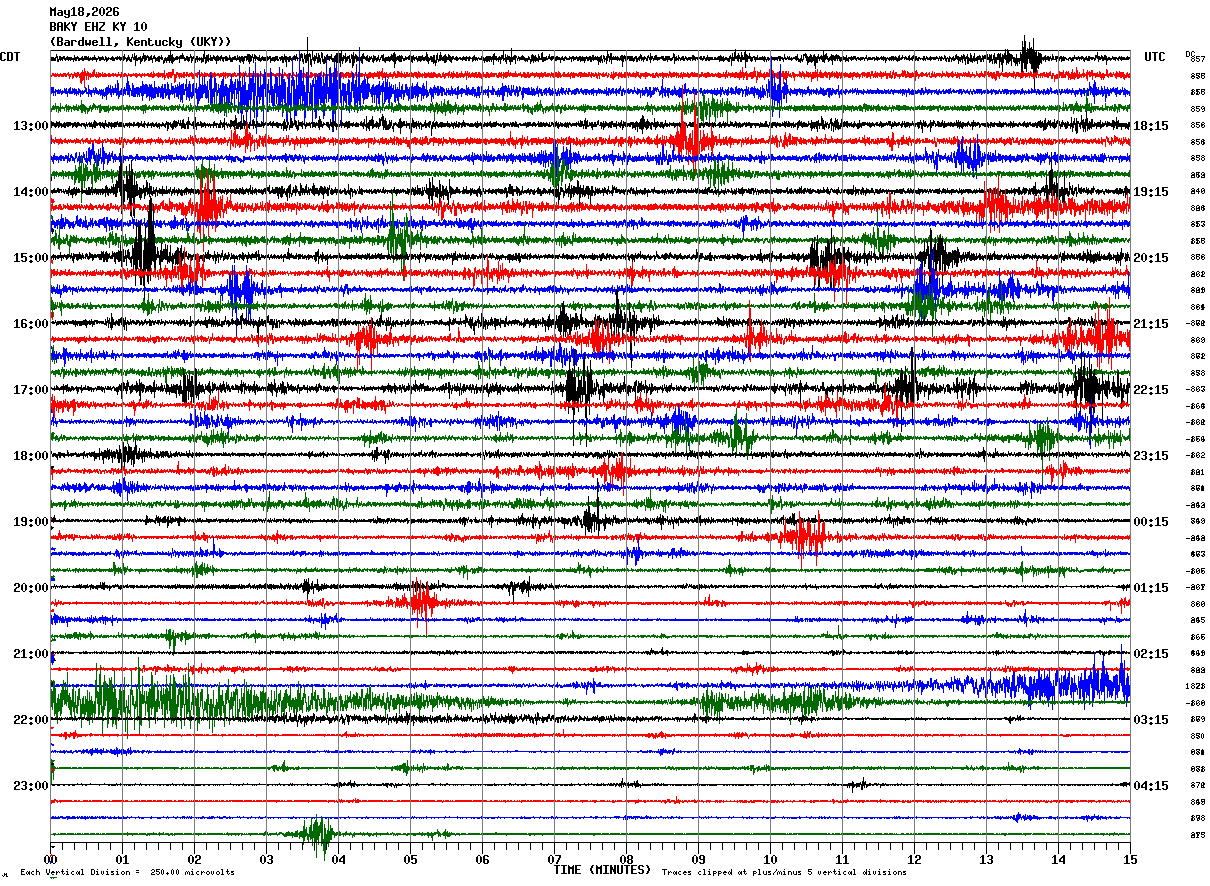Click the Traces clipped footer note
Screen dimensions: 1210x886
pos(784,873)
